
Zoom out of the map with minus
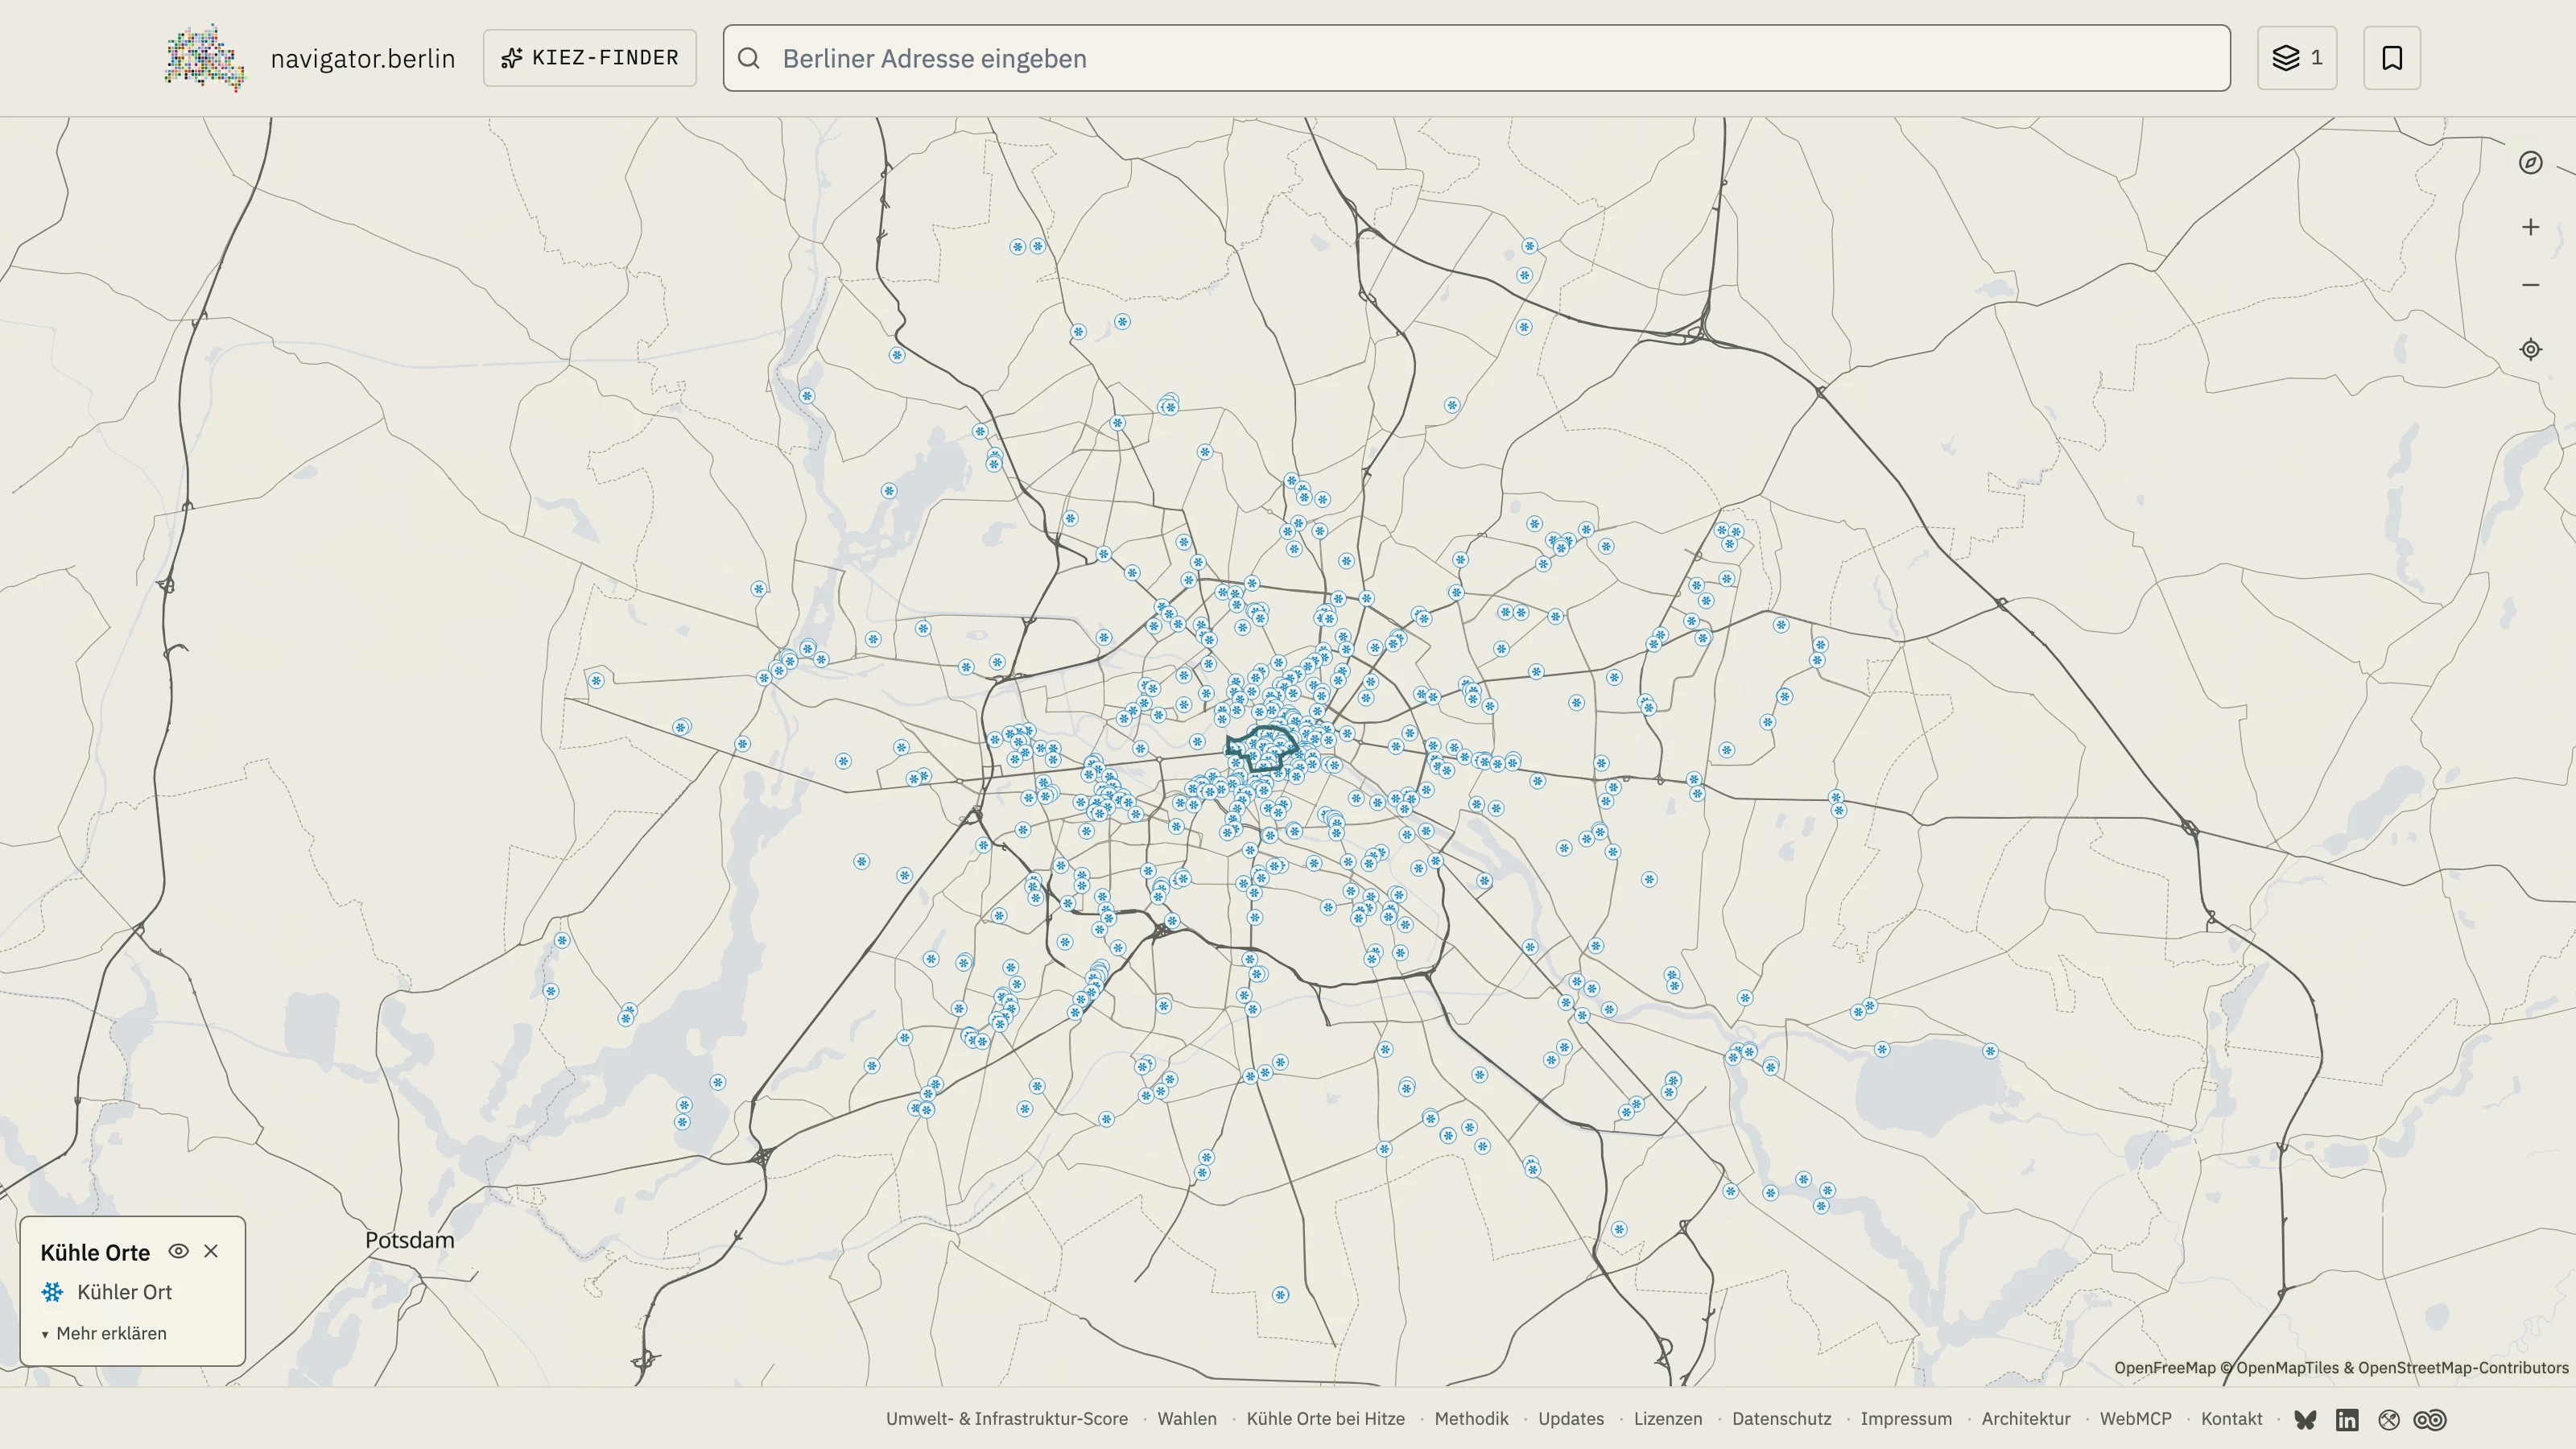pyautogui.click(x=2531, y=285)
